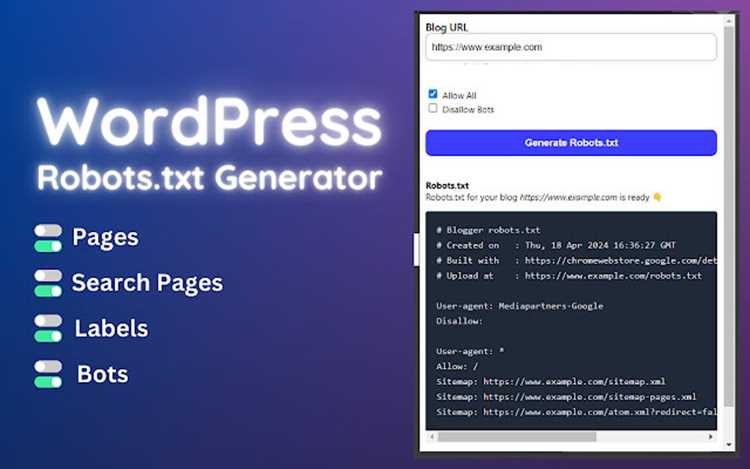750x469 pixels.
Task: Click the Blog URL input field
Action: [571, 47]
